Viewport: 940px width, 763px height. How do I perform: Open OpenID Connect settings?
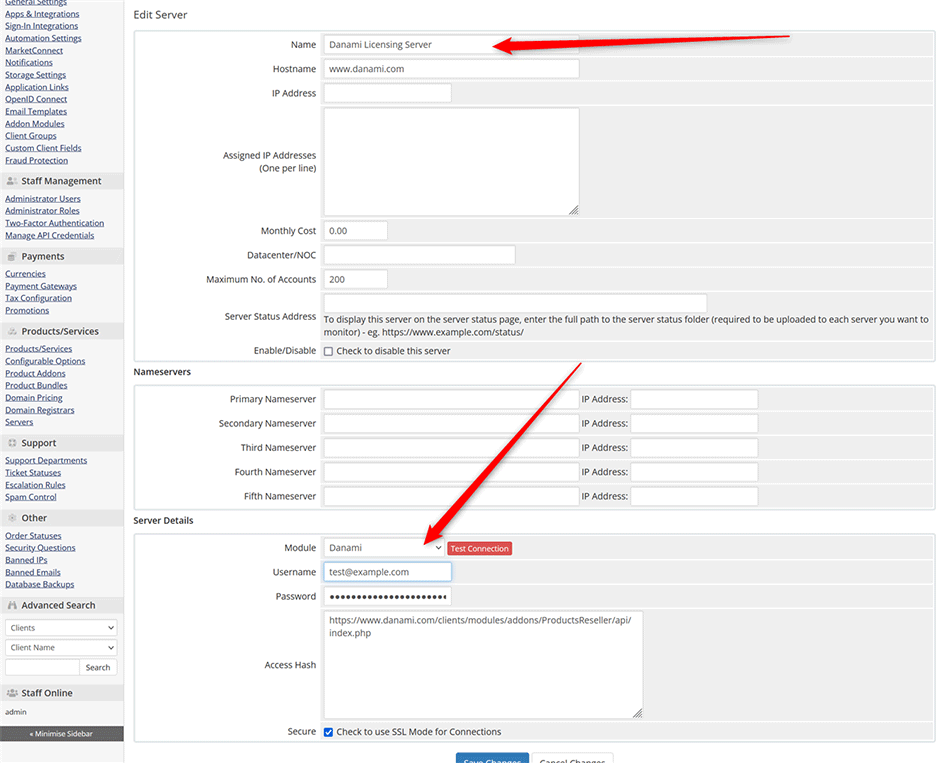coord(36,99)
